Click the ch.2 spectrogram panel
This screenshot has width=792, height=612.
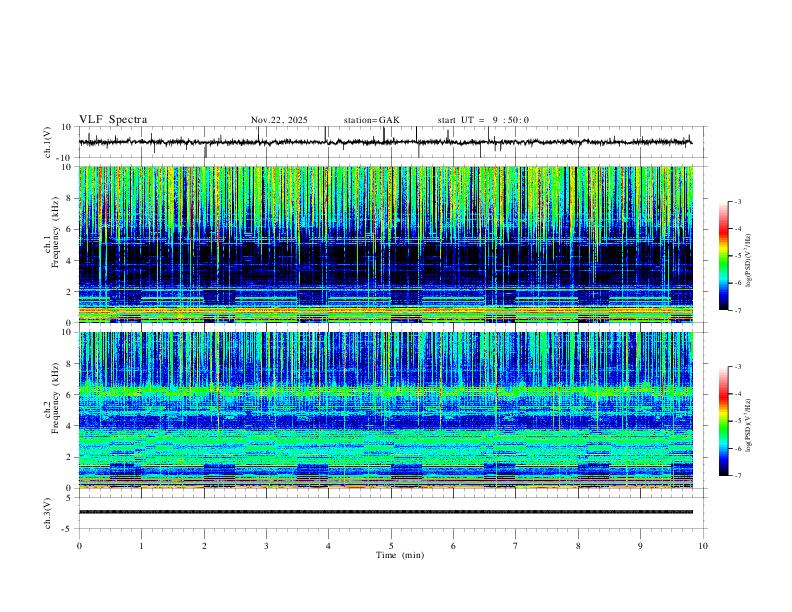coord(386,410)
